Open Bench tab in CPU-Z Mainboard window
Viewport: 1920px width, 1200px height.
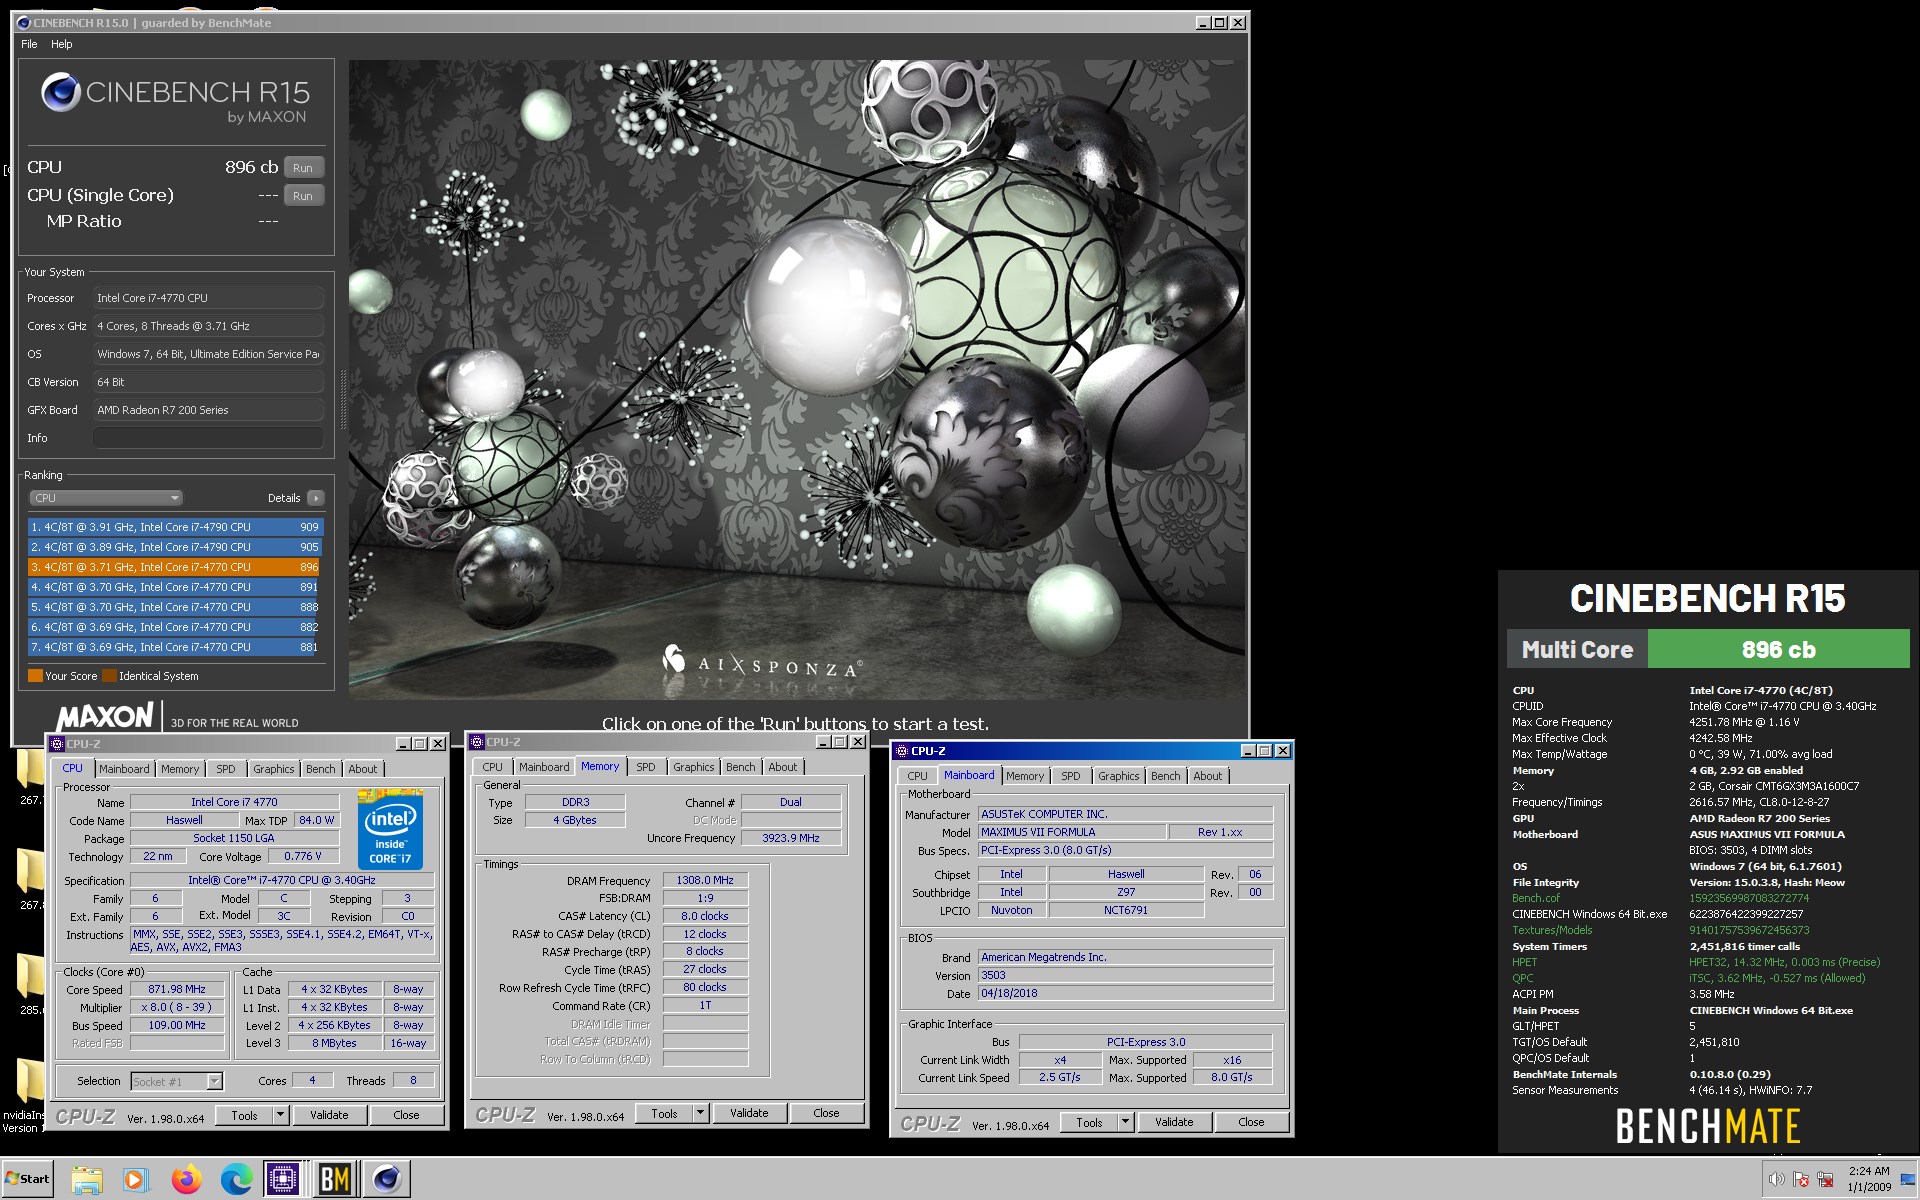(x=1165, y=776)
